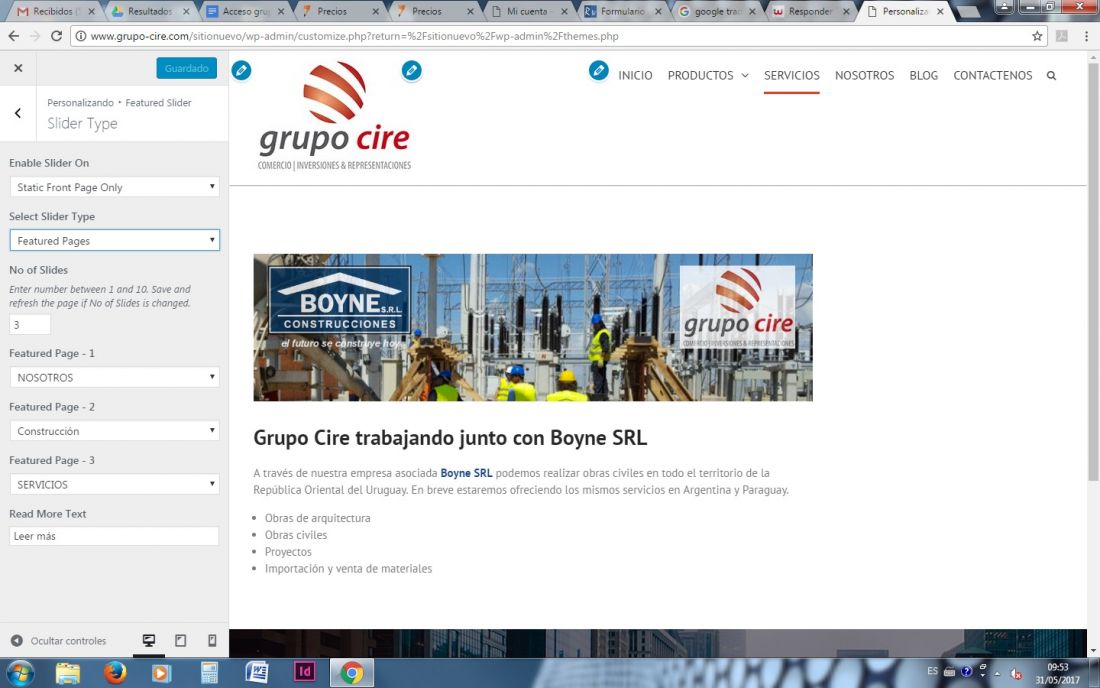Viewport: 1100px width, 688px height.
Task: Follow the Boyne SRL link
Action: click(x=467, y=473)
